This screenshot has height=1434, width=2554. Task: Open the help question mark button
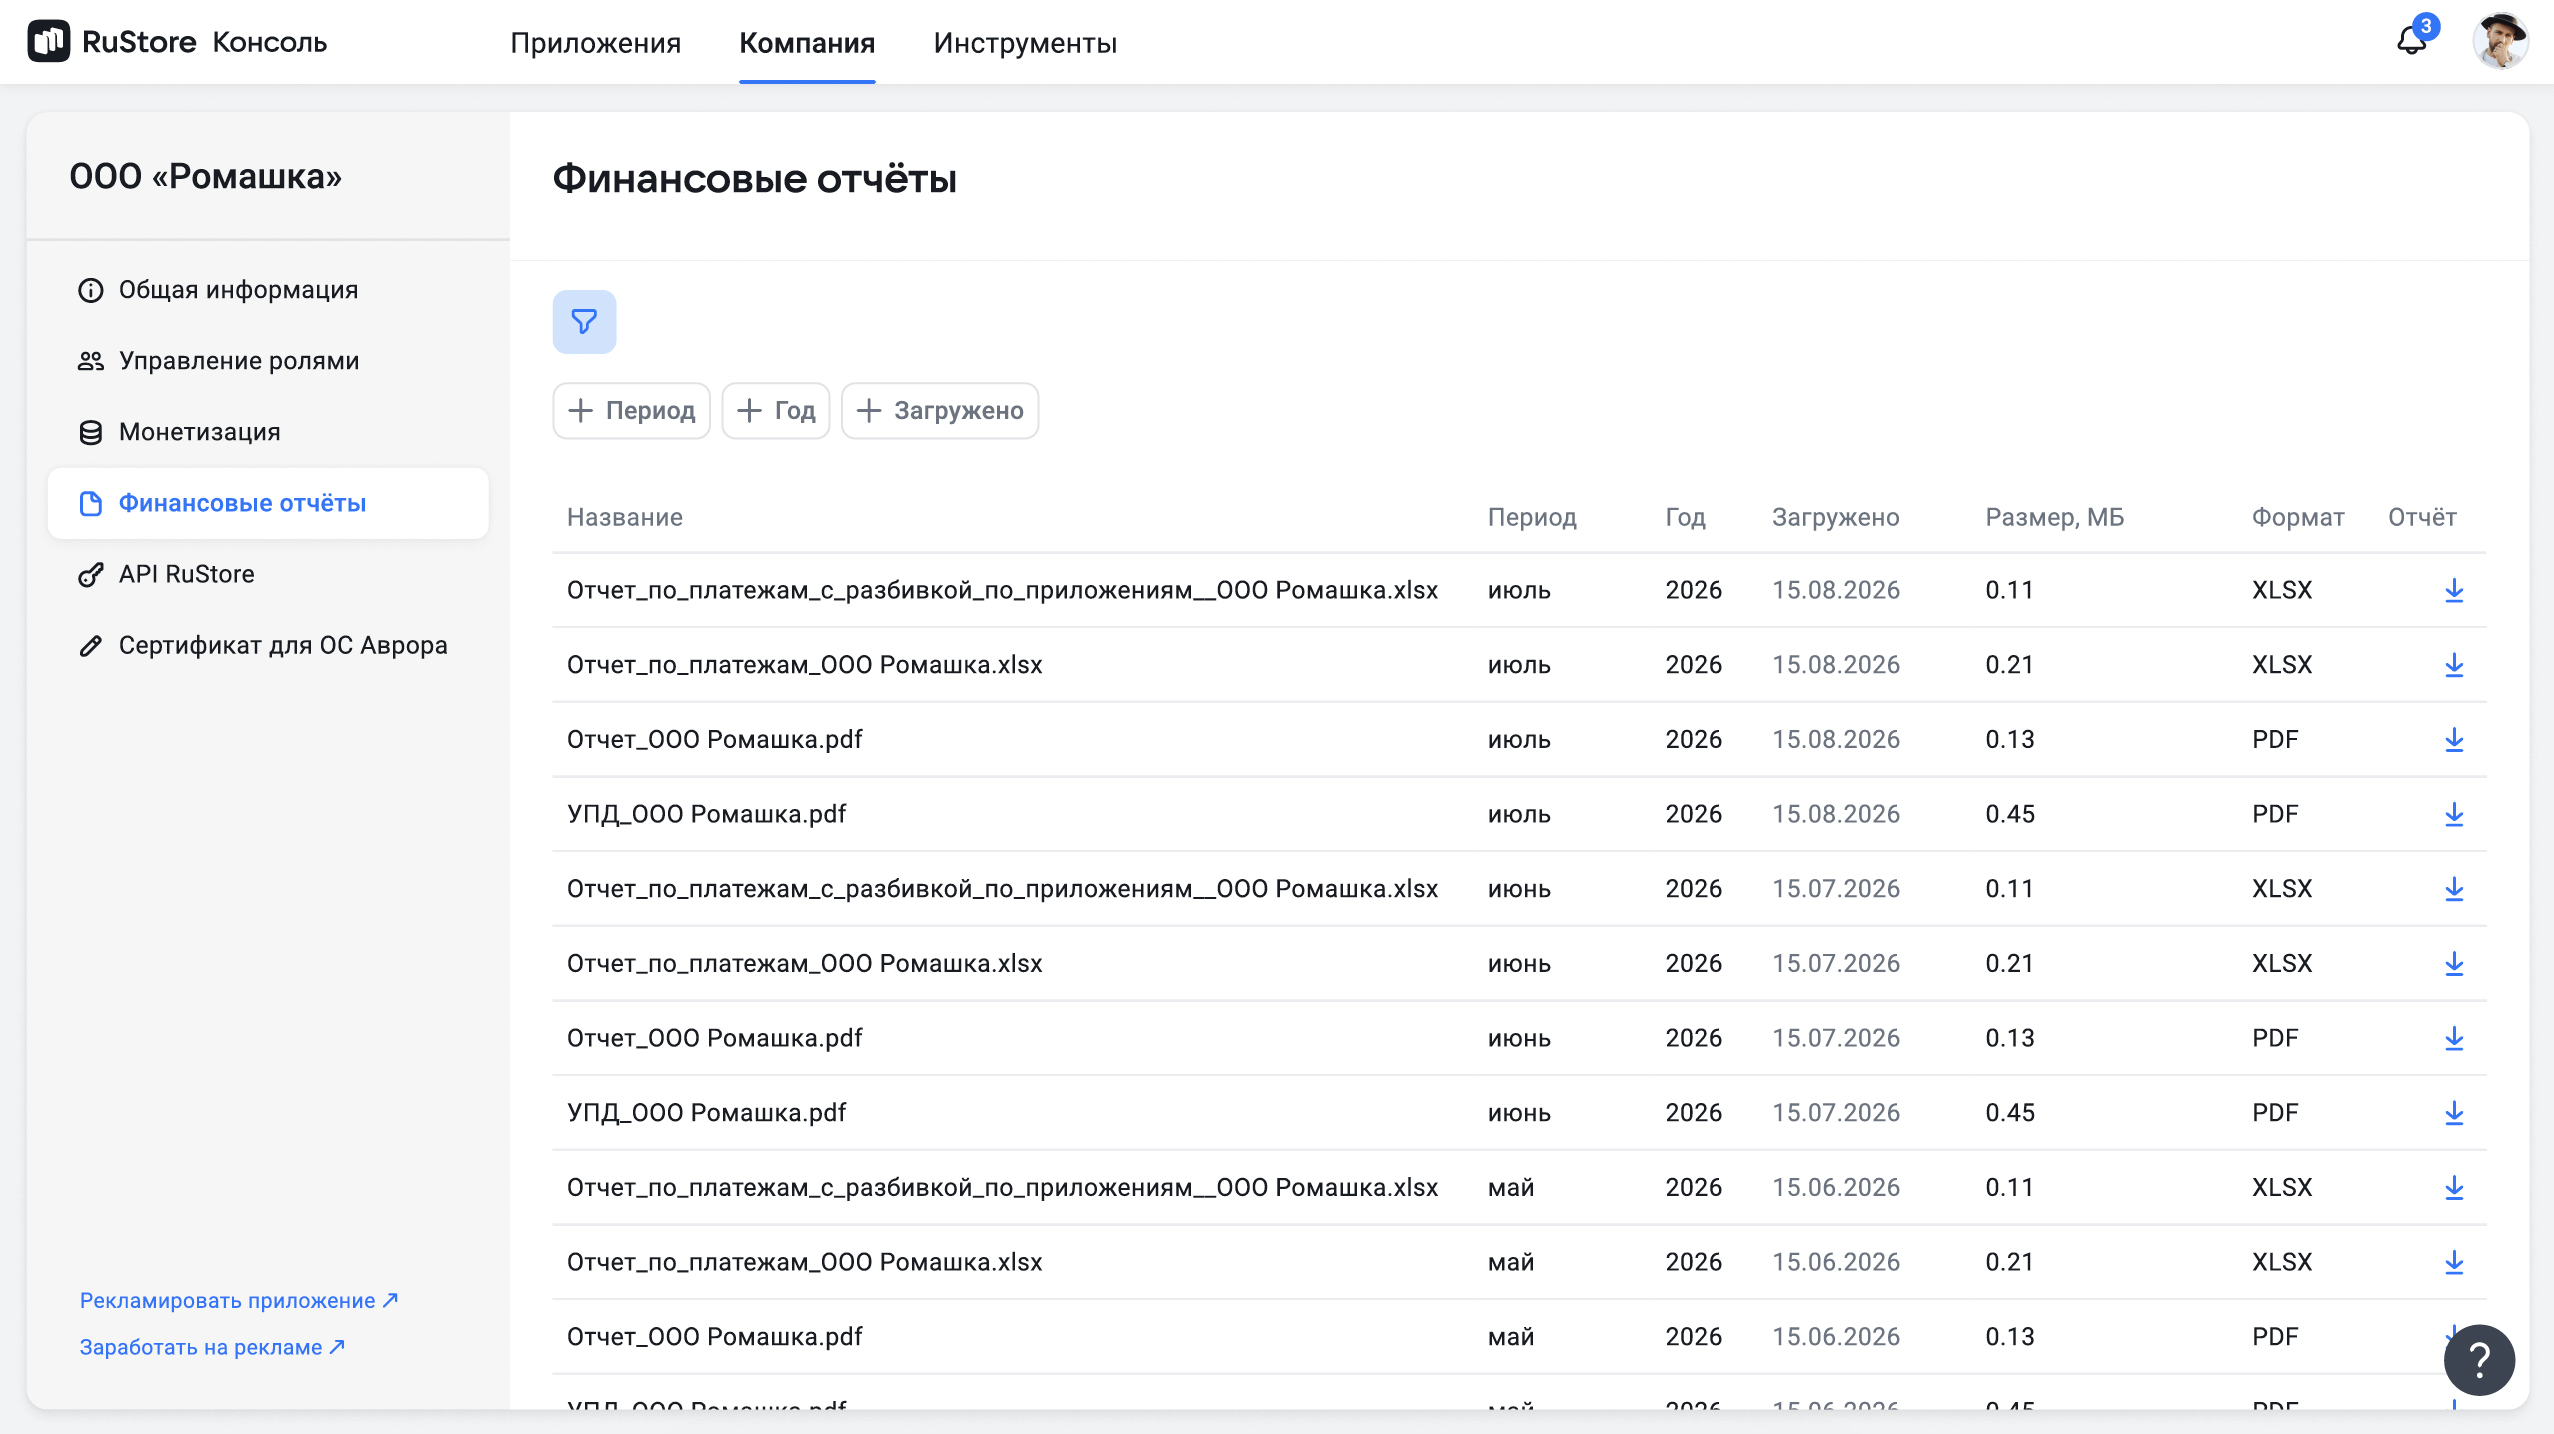tap(2479, 1360)
